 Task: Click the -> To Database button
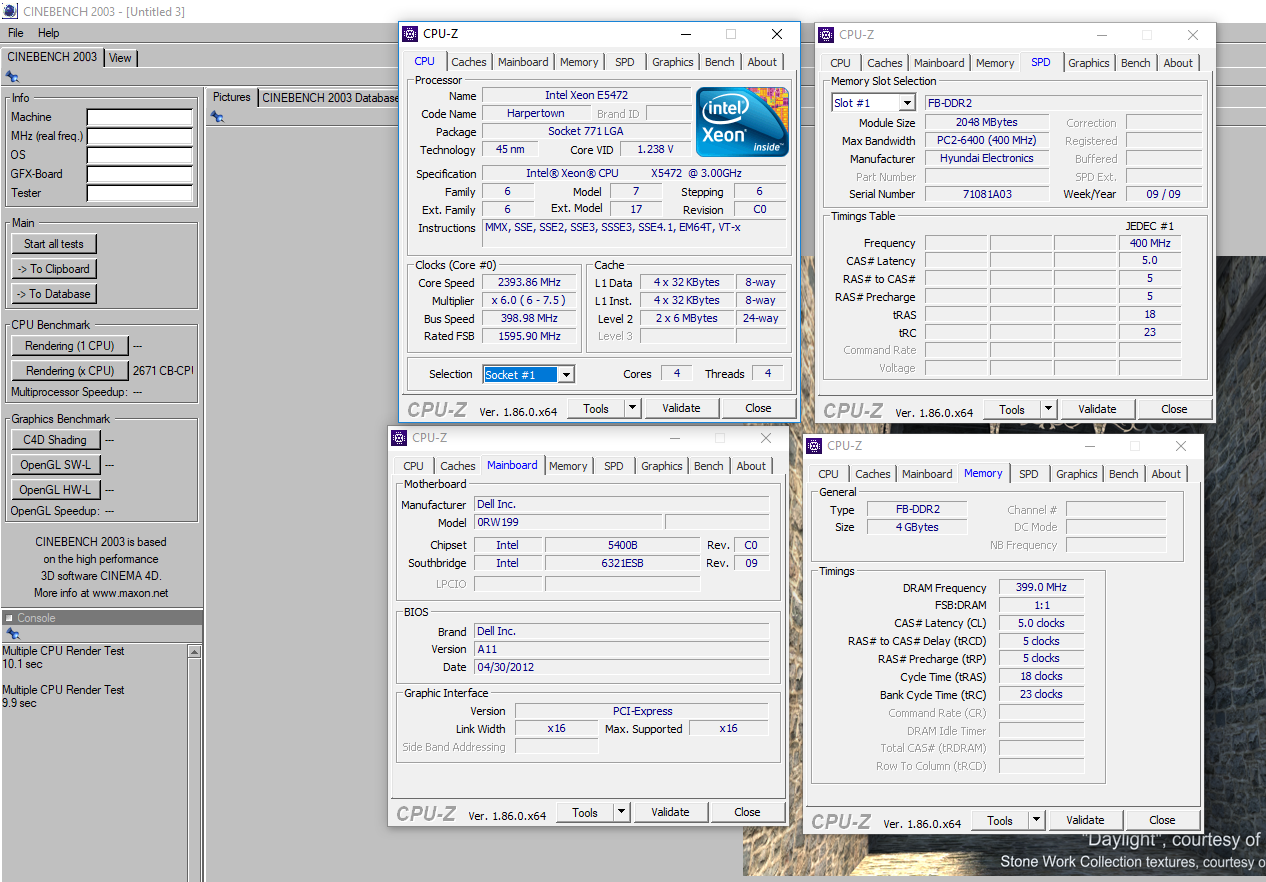54,294
